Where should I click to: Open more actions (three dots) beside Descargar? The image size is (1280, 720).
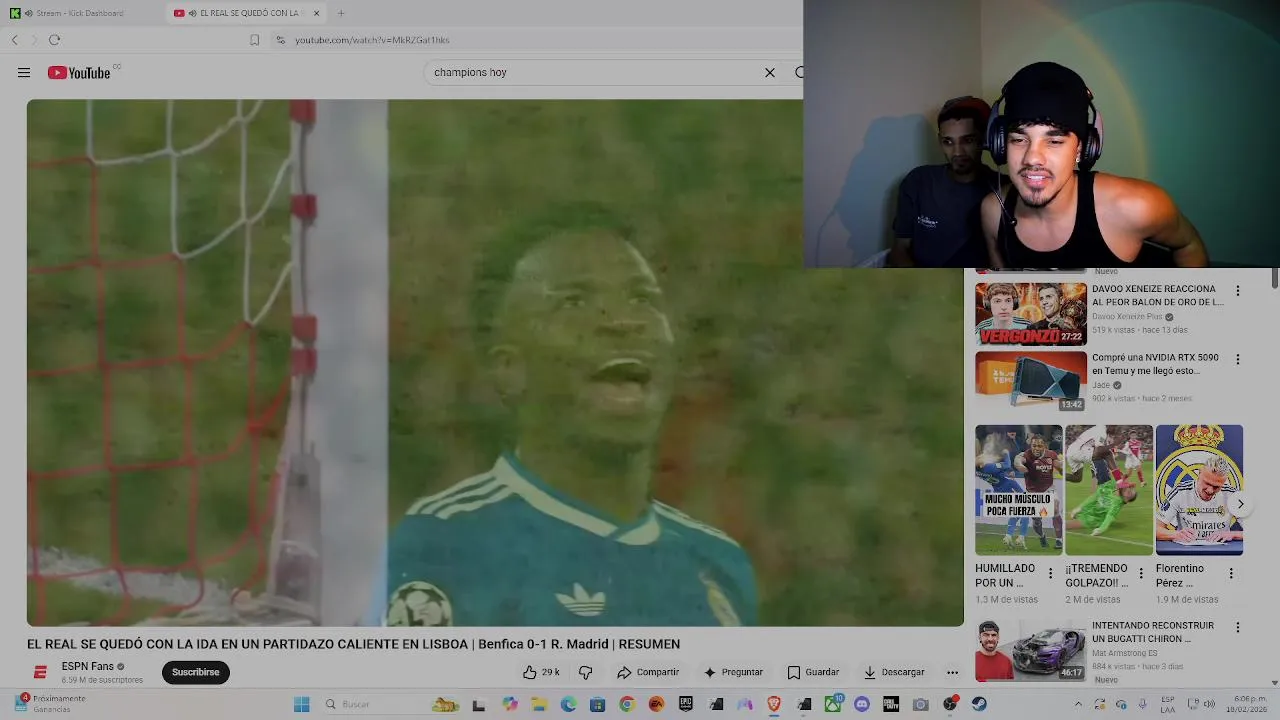click(952, 672)
